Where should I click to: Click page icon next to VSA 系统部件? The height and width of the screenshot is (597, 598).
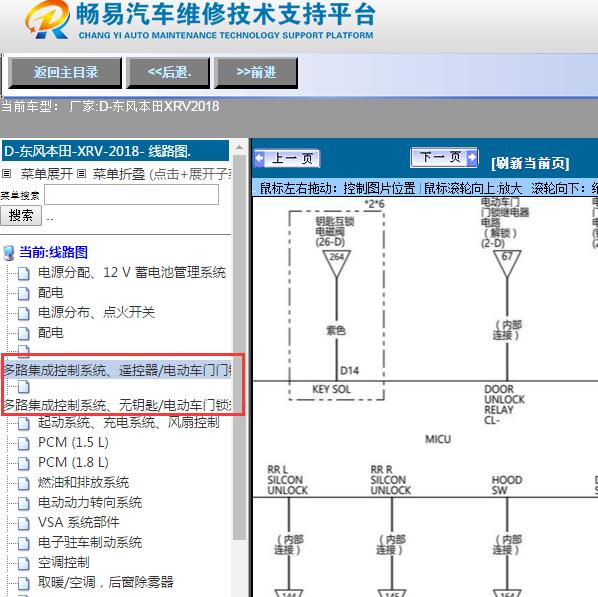point(24,523)
